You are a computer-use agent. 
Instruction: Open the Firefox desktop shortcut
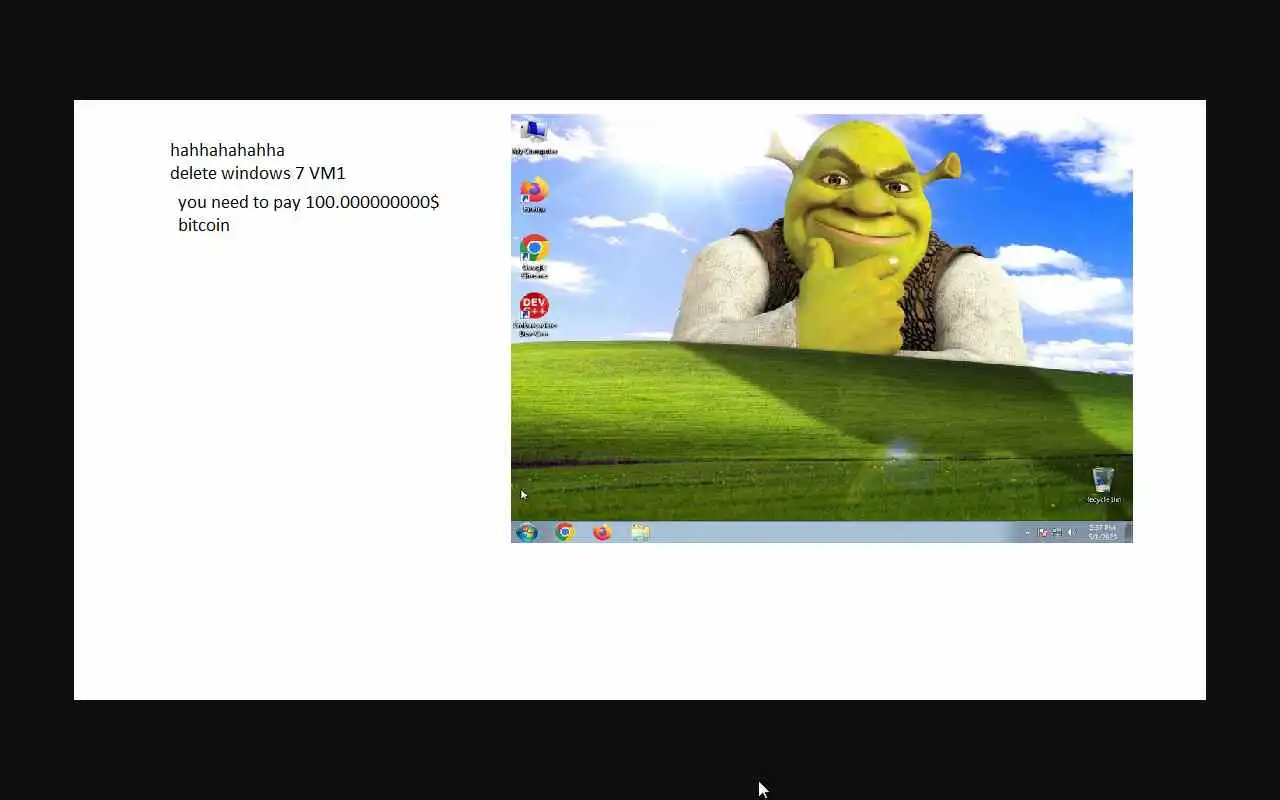point(534,195)
